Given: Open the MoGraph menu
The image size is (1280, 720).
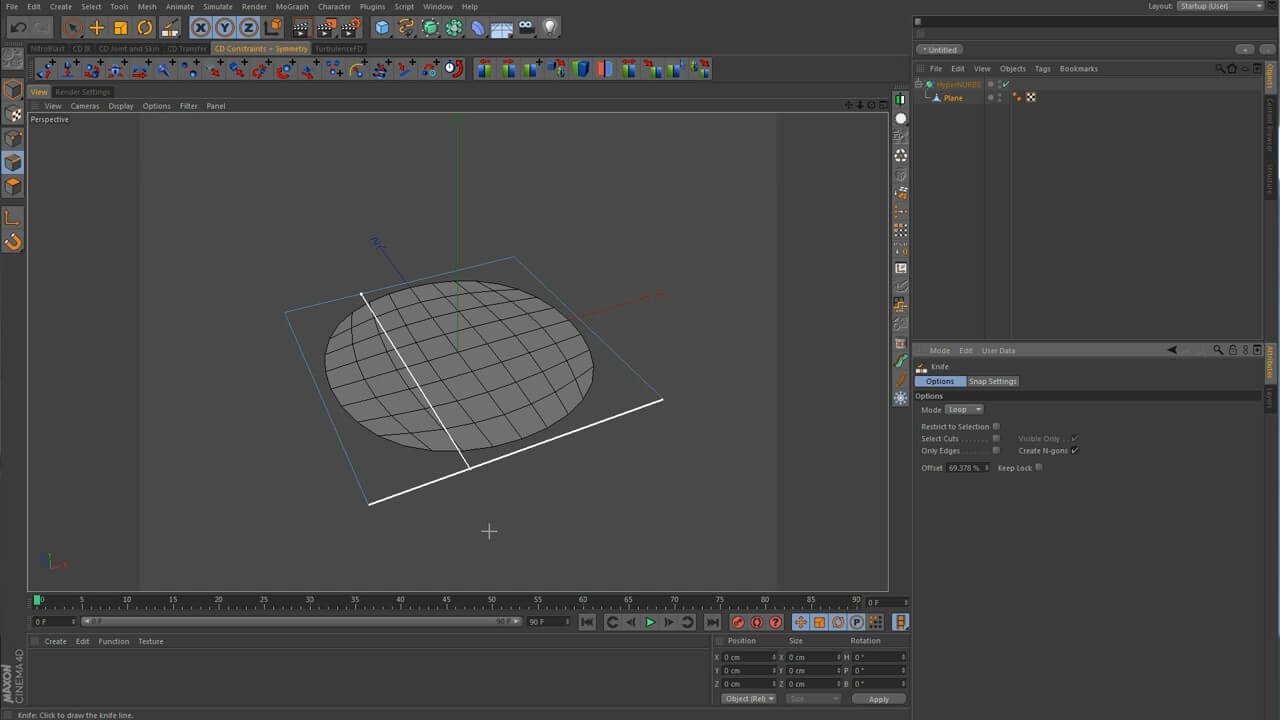Looking at the screenshot, I should 292,7.
